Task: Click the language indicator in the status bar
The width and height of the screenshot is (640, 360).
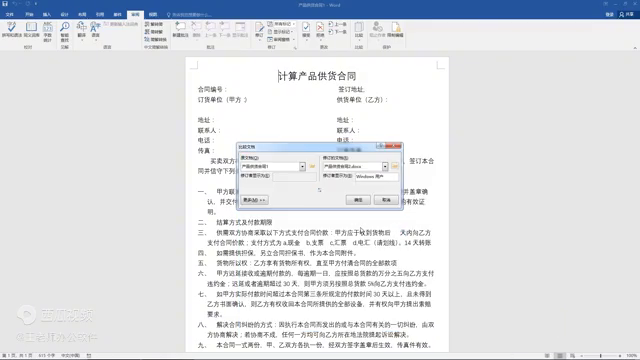Action: [70, 356]
